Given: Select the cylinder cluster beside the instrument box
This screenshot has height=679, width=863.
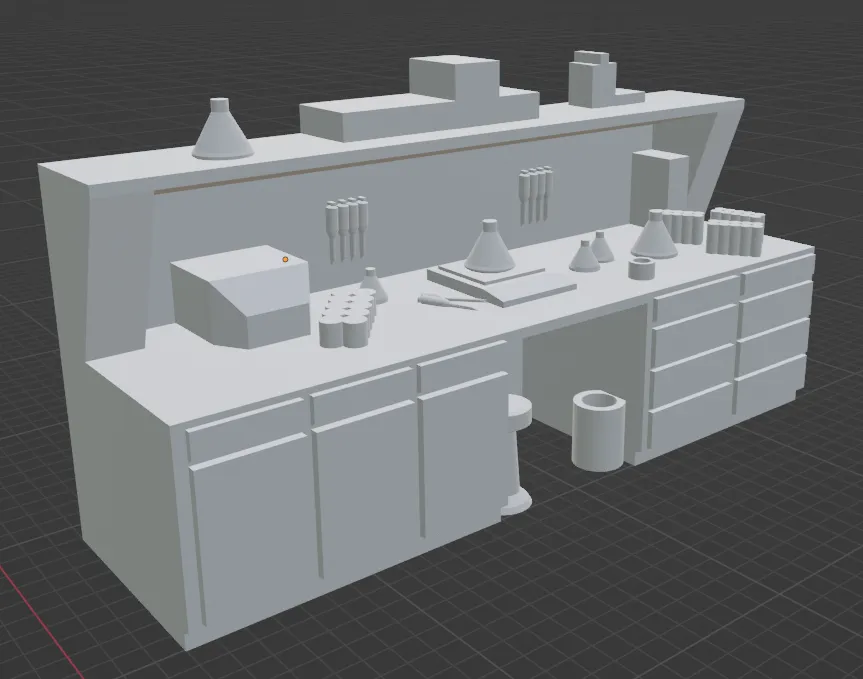Looking at the screenshot, I should tap(348, 320).
